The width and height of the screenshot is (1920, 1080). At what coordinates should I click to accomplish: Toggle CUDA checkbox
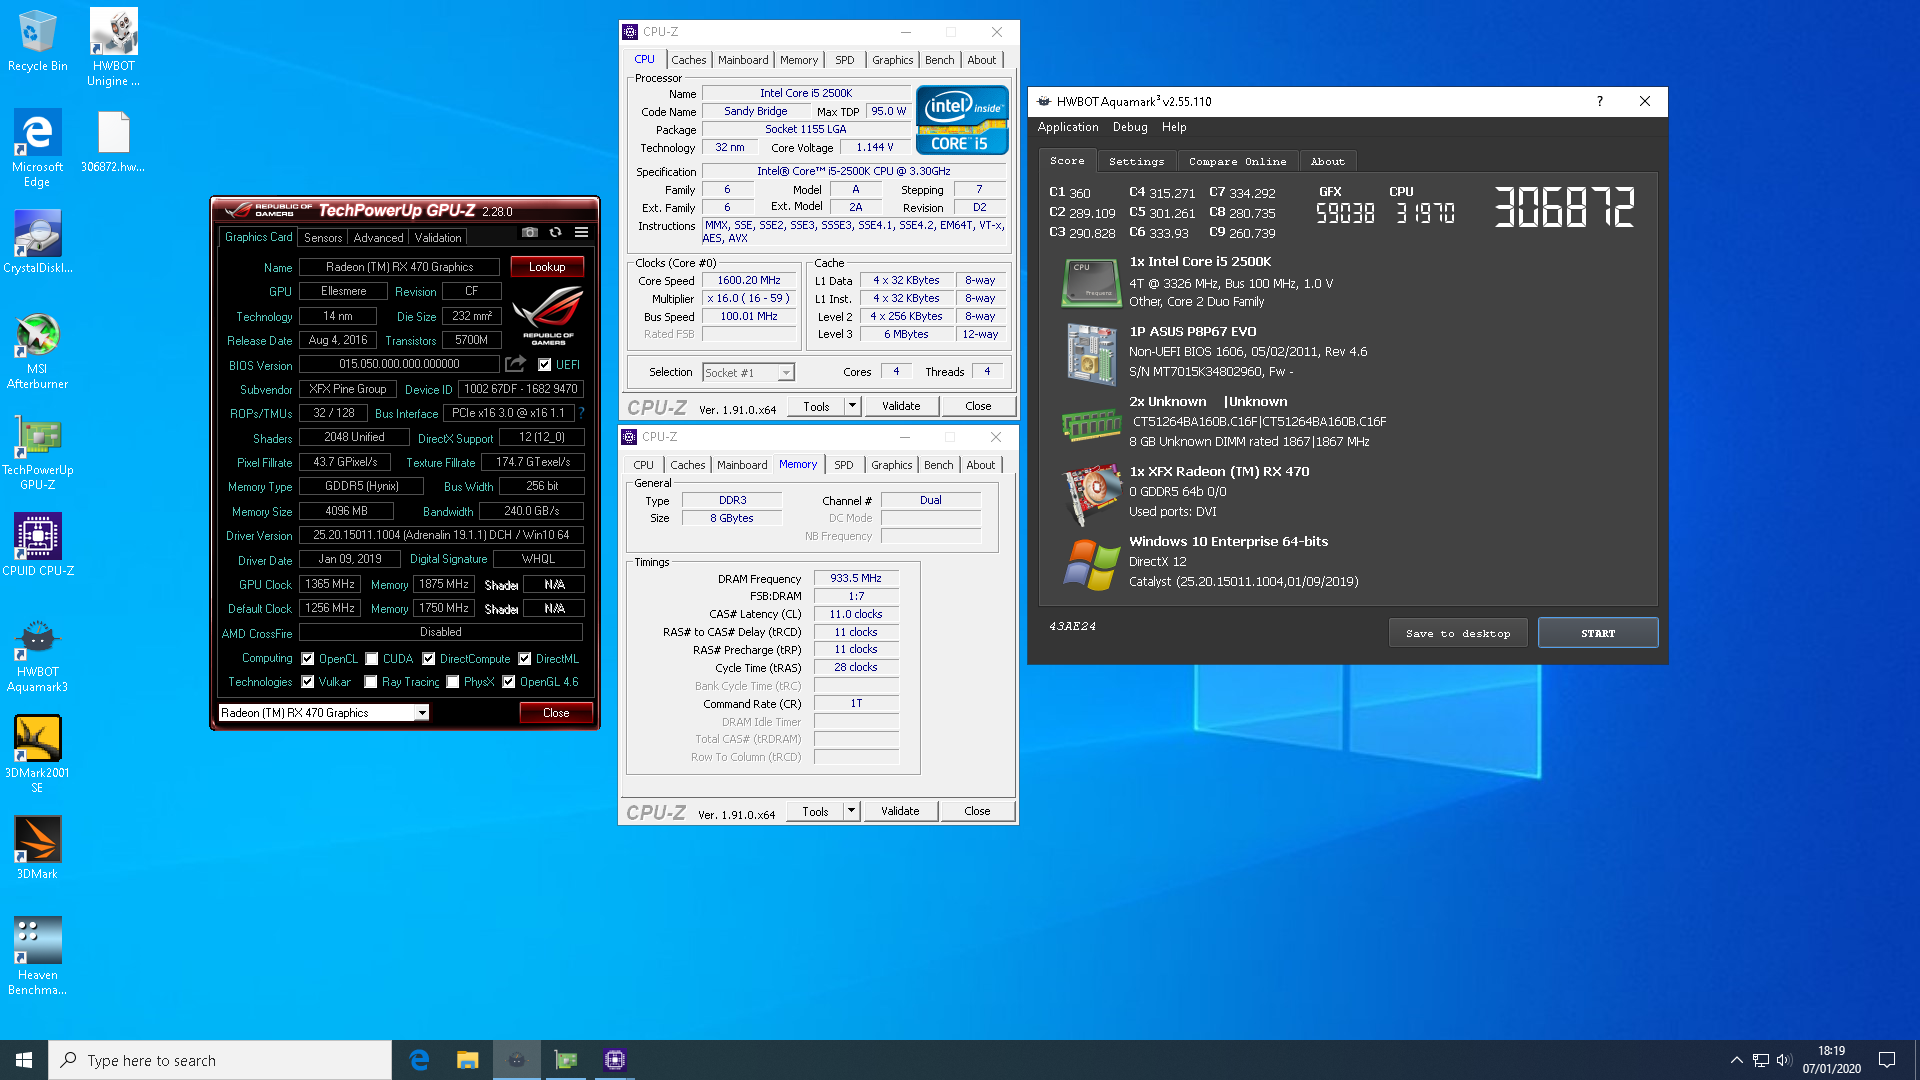click(371, 659)
